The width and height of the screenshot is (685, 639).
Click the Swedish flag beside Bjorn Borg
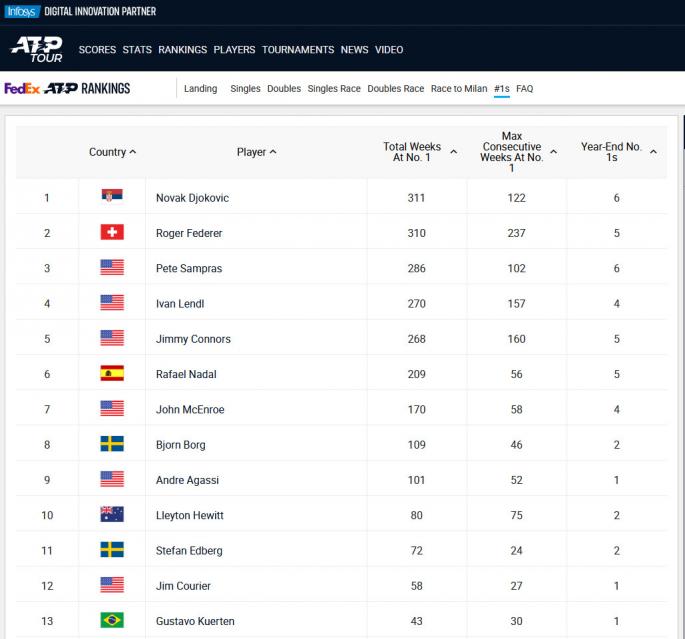pos(112,444)
